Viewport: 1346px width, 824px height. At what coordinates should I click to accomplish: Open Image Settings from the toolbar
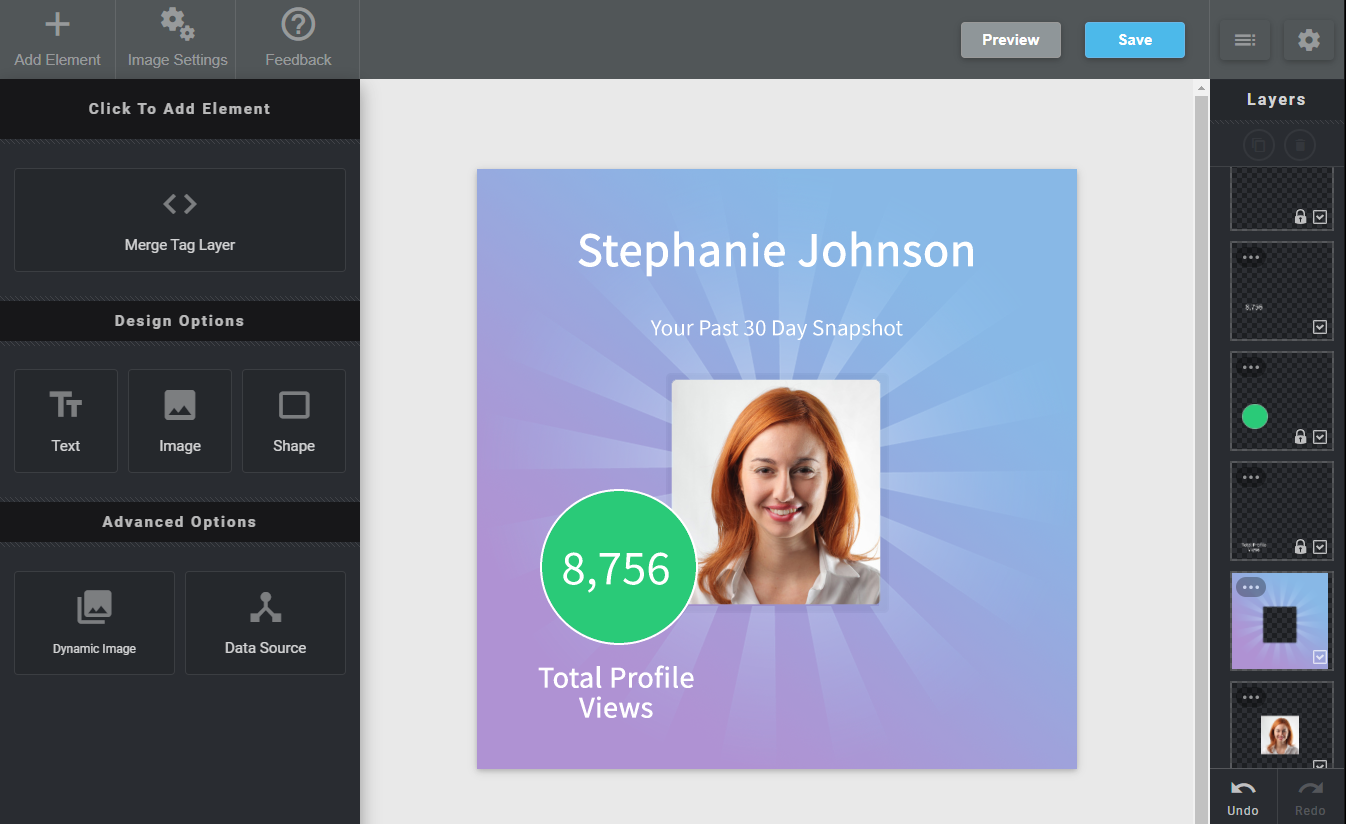177,39
